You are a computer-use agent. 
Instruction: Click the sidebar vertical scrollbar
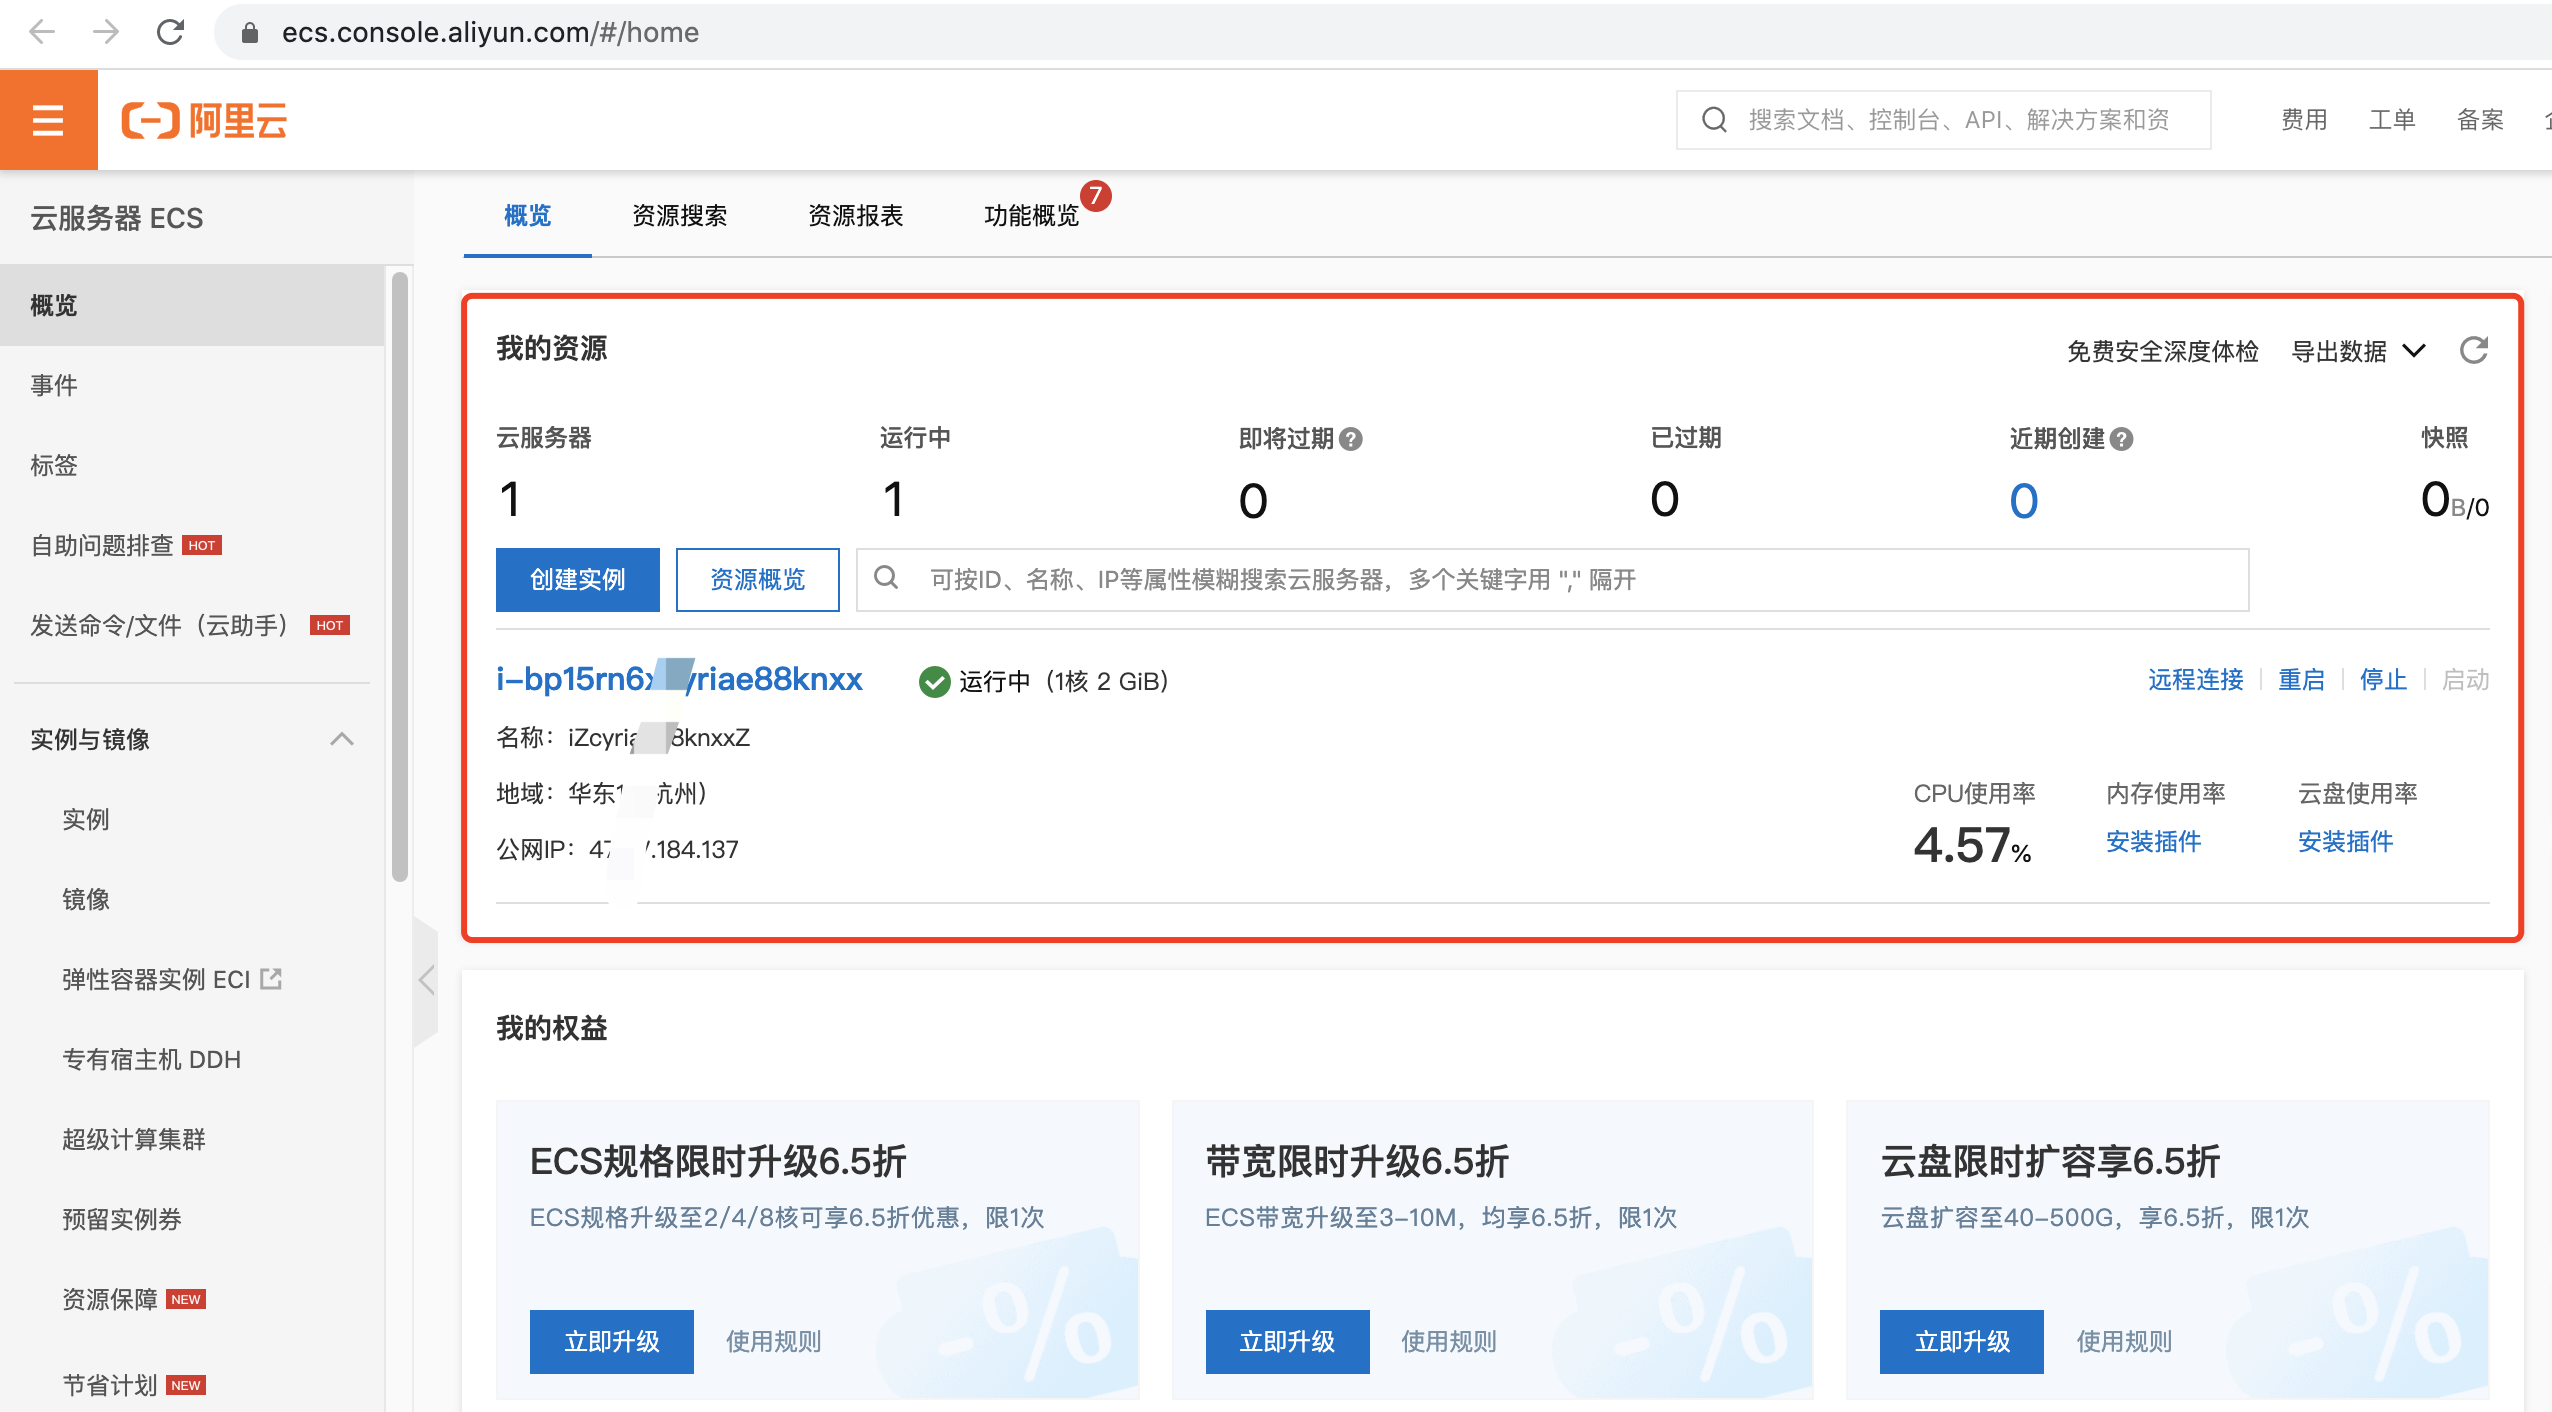coord(400,577)
